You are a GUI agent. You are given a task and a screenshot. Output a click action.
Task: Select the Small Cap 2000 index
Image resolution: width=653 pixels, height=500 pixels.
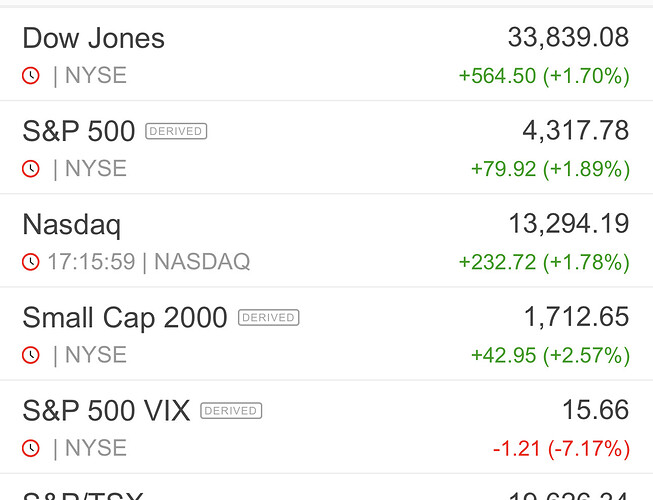click(125, 318)
